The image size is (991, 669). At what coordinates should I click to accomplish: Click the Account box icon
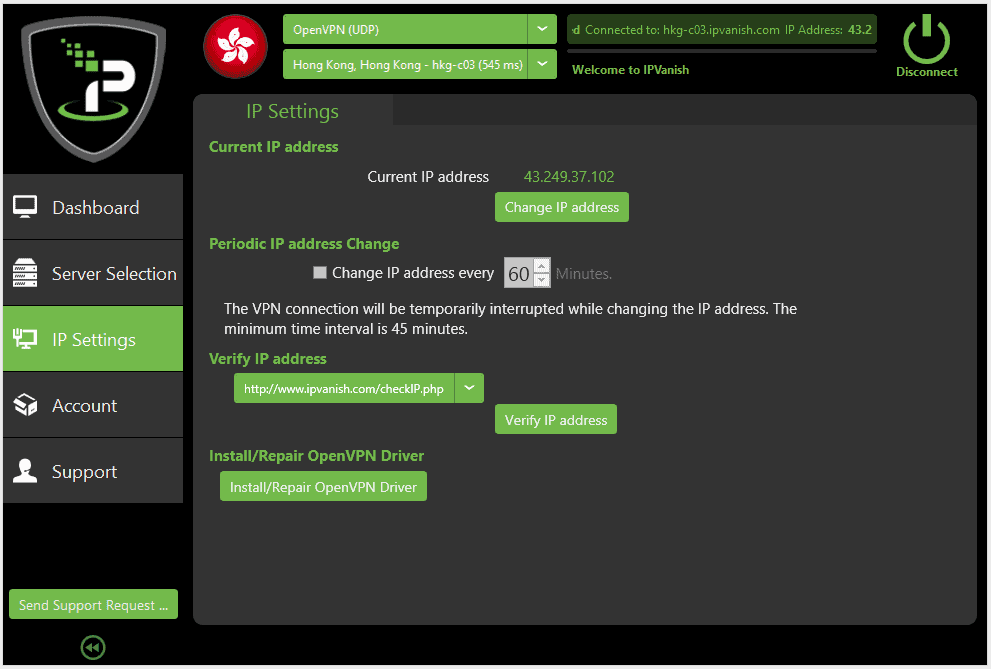25,405
